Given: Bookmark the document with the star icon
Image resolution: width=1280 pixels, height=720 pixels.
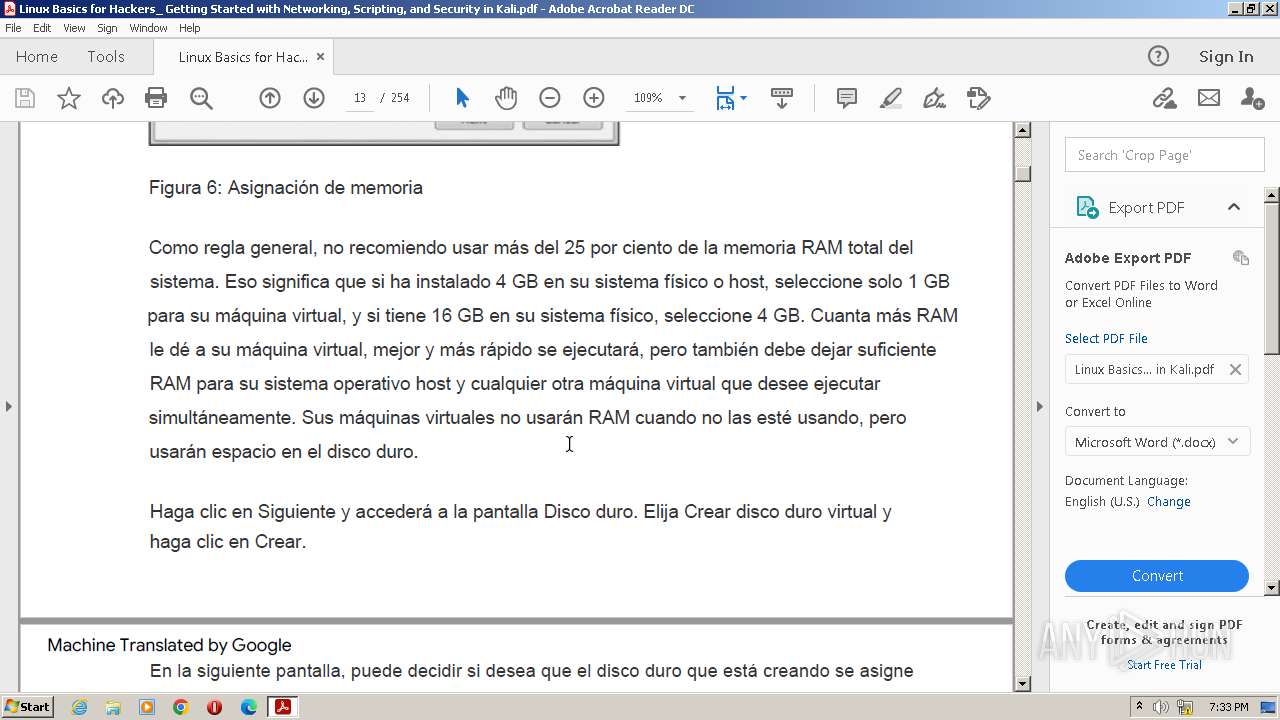Looking at the screenshot, I should (x=69, y=98).
